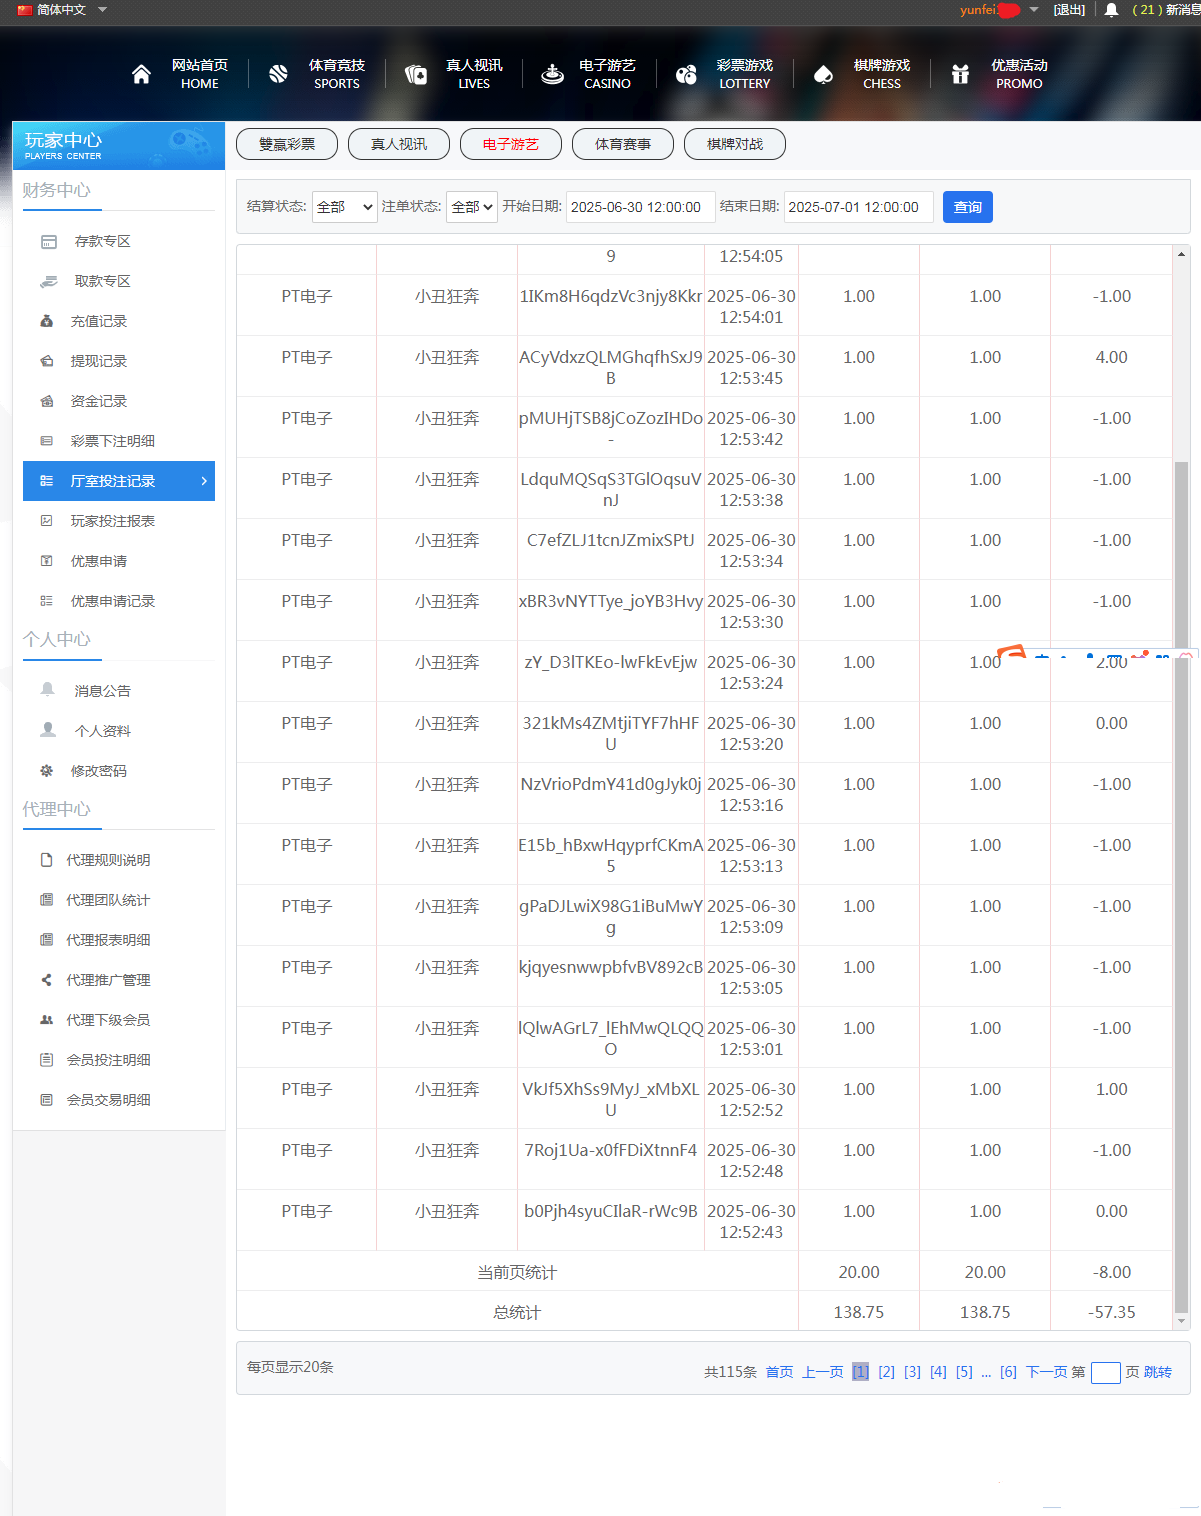Click the live cards icon
The image size is (1201, 1516).
[x=415, y=74]
